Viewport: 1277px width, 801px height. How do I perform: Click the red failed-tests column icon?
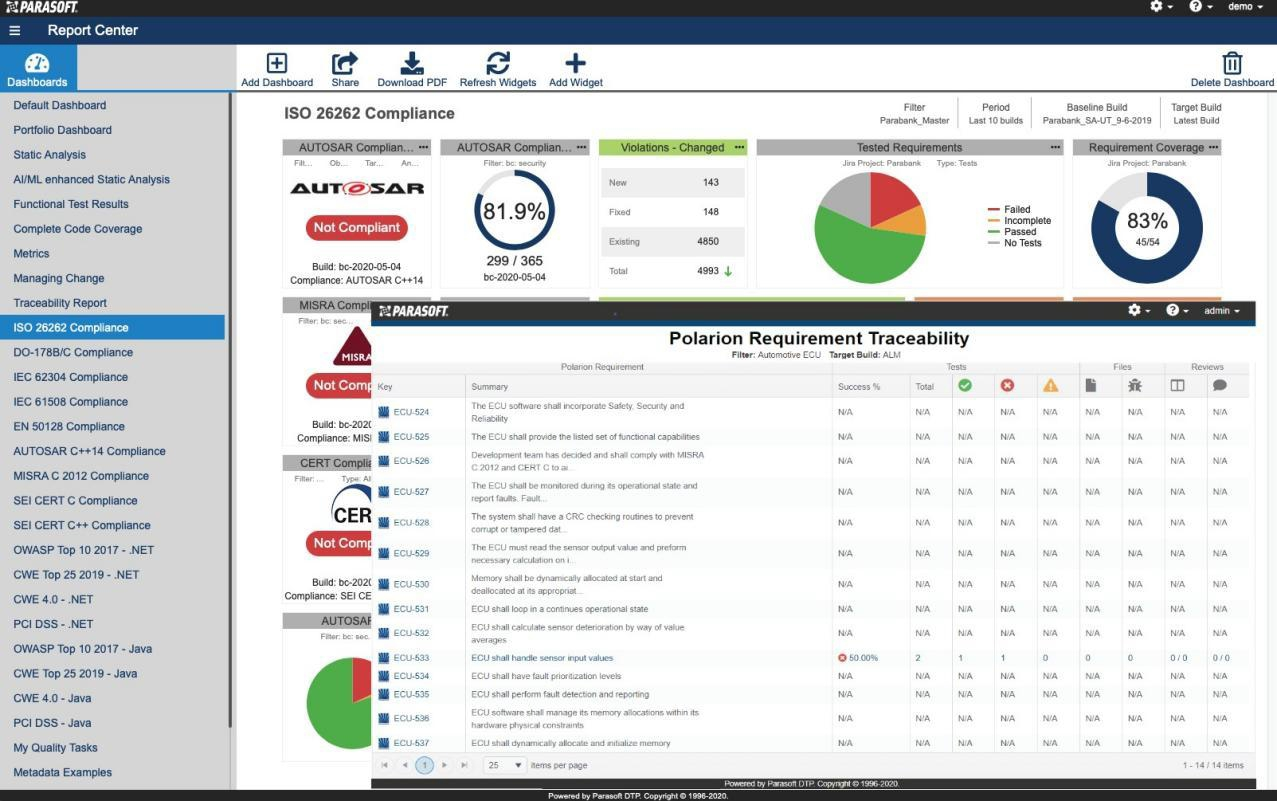(1007, 385)
